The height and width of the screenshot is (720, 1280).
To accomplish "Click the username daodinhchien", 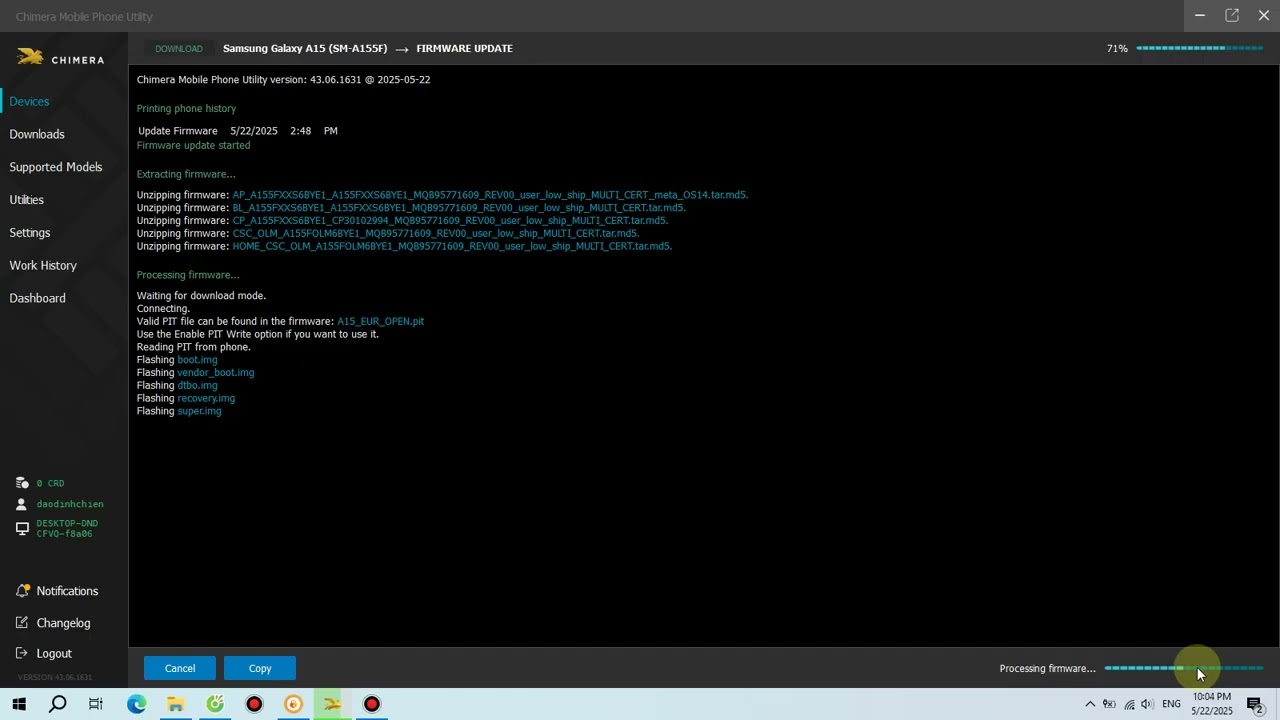I will 70,504.
